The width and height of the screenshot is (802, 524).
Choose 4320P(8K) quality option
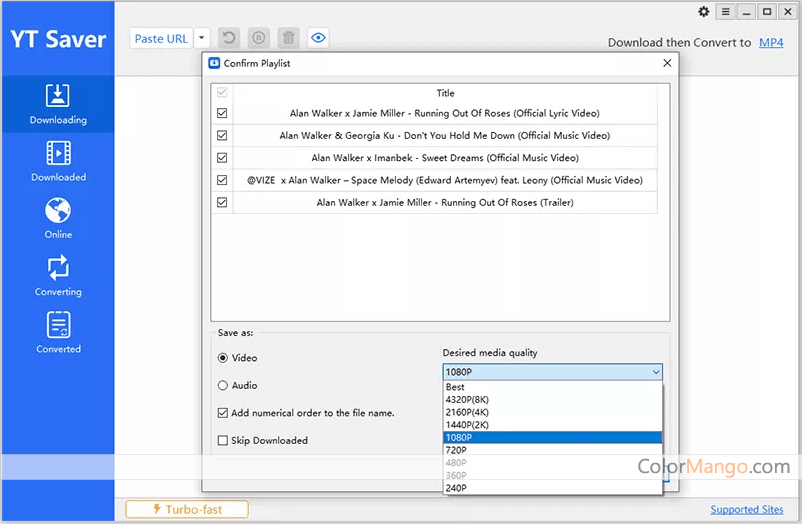point(552,400)
